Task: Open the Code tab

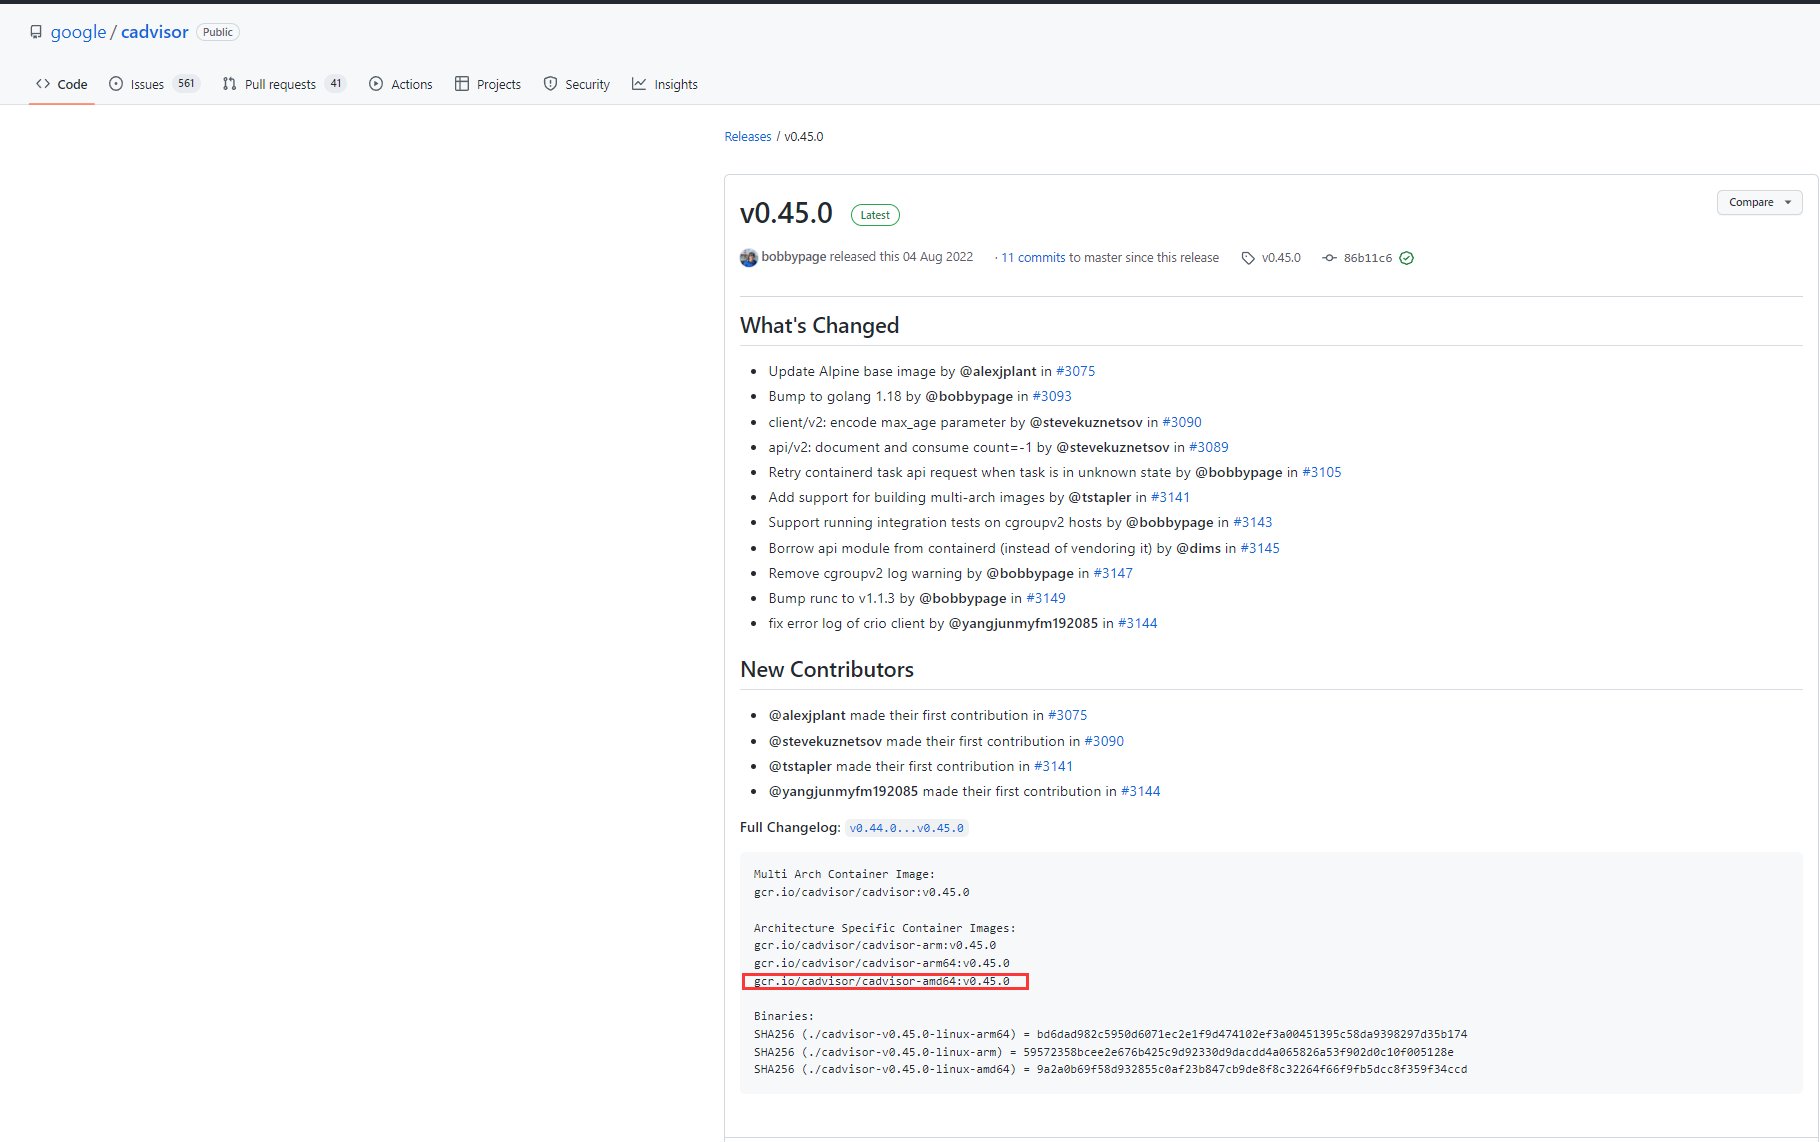Action: click(x=61, y=84)
